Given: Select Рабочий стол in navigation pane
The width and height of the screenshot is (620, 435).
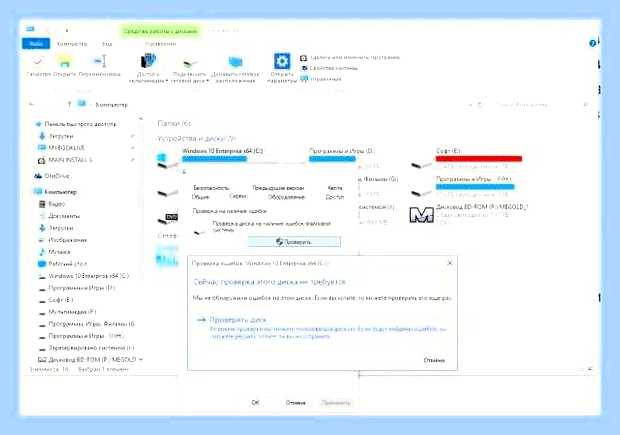Looking at the screenshot, I should pos(62,264).
